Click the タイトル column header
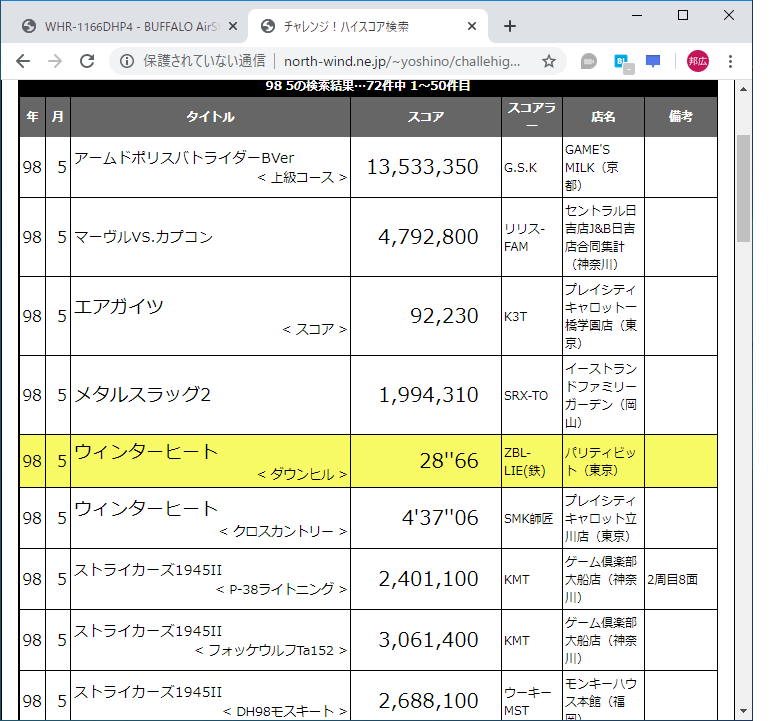Viewport: 780px width, 721px height. (x=210, y=117)
